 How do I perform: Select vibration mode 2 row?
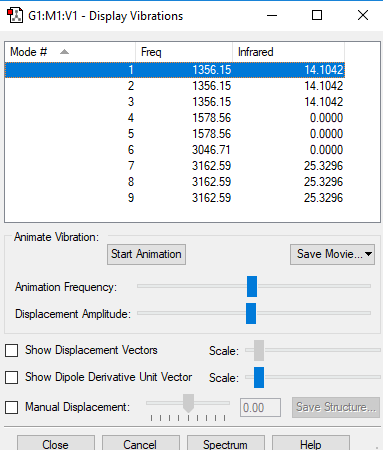click(175, 86)
